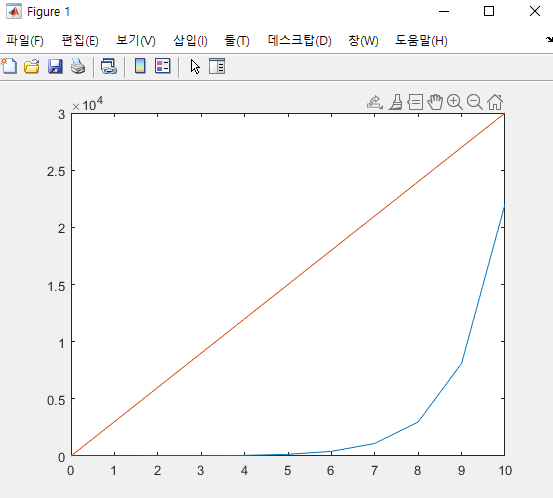Save the figure with the floppy disk icon

(x=55, y=66)
